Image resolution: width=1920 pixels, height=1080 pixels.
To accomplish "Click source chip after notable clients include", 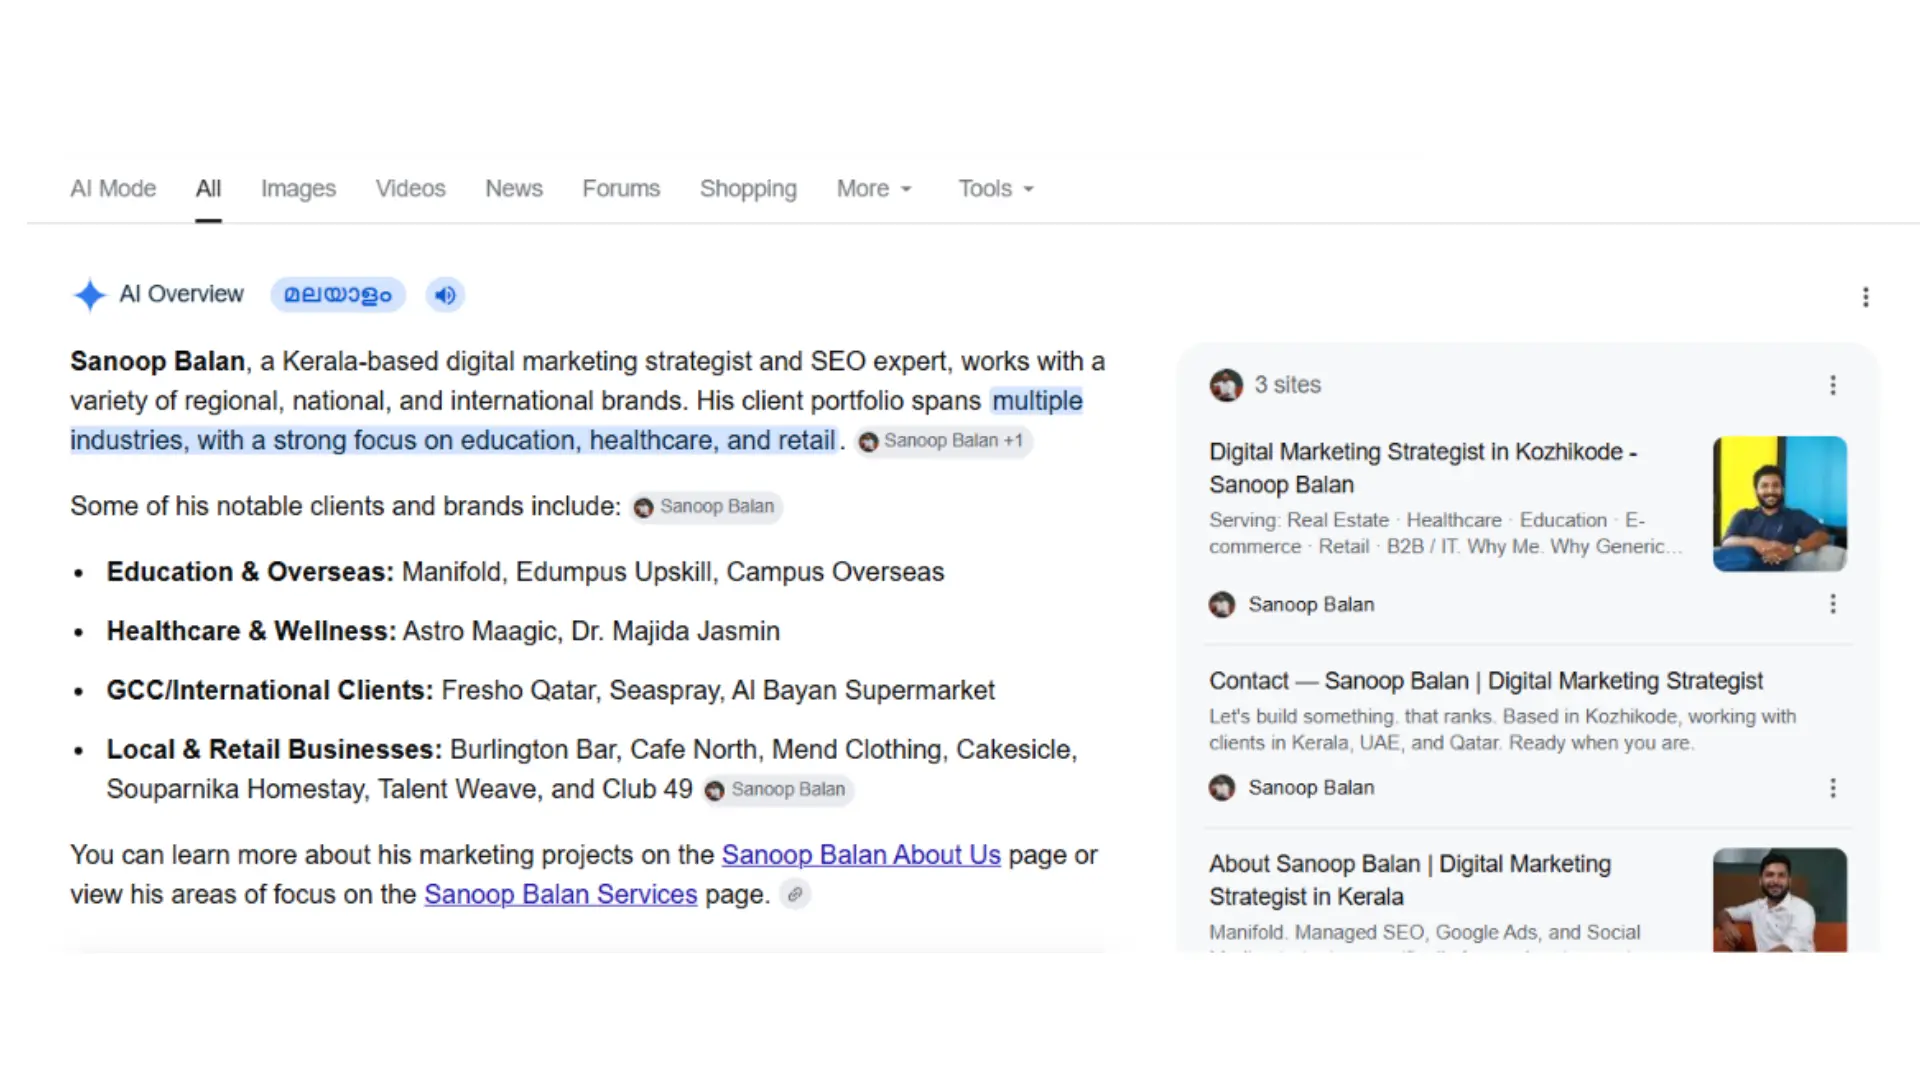I will (706, 507).
